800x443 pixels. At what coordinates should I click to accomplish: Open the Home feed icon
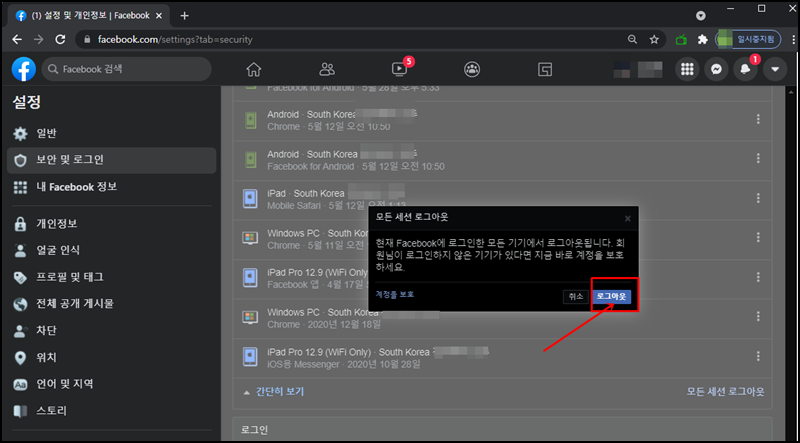[x=254, y=69]
